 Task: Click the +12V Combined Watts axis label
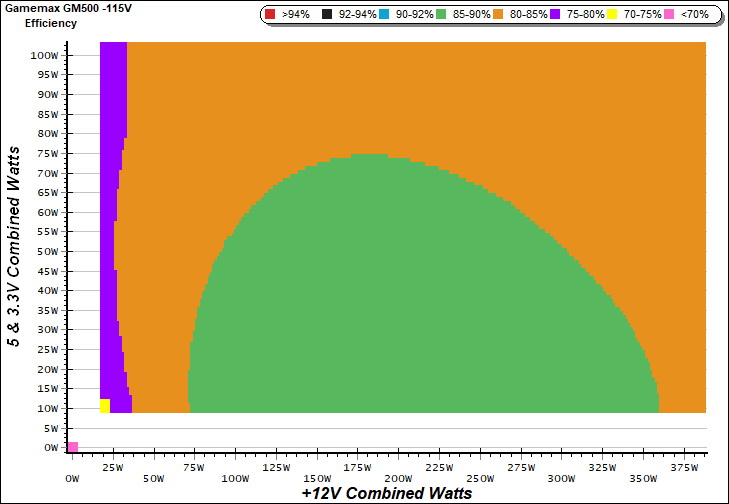tap(386, 493)
